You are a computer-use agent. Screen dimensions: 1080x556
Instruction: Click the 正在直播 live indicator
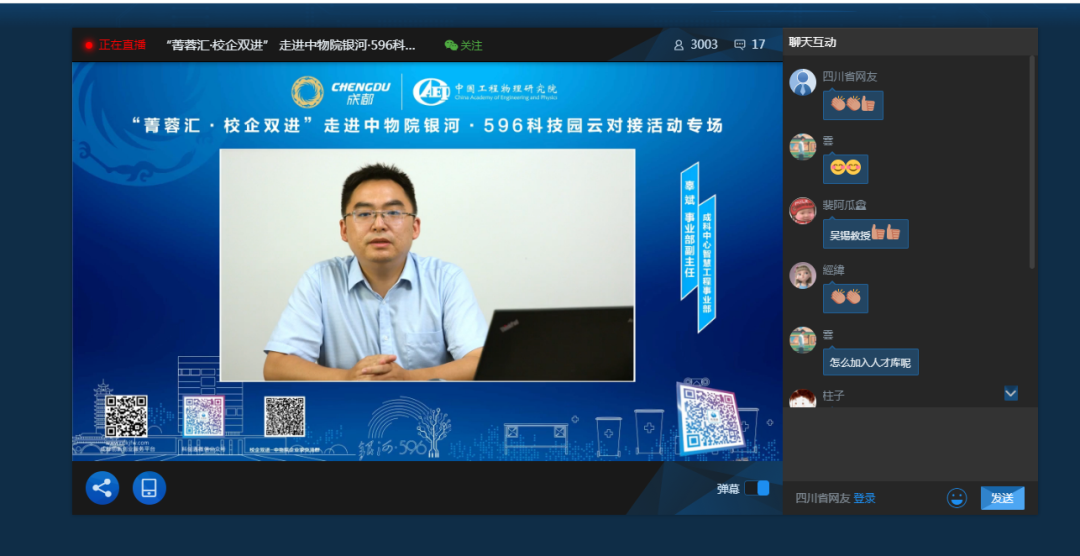pyautogui.click(x=115, y=45)
